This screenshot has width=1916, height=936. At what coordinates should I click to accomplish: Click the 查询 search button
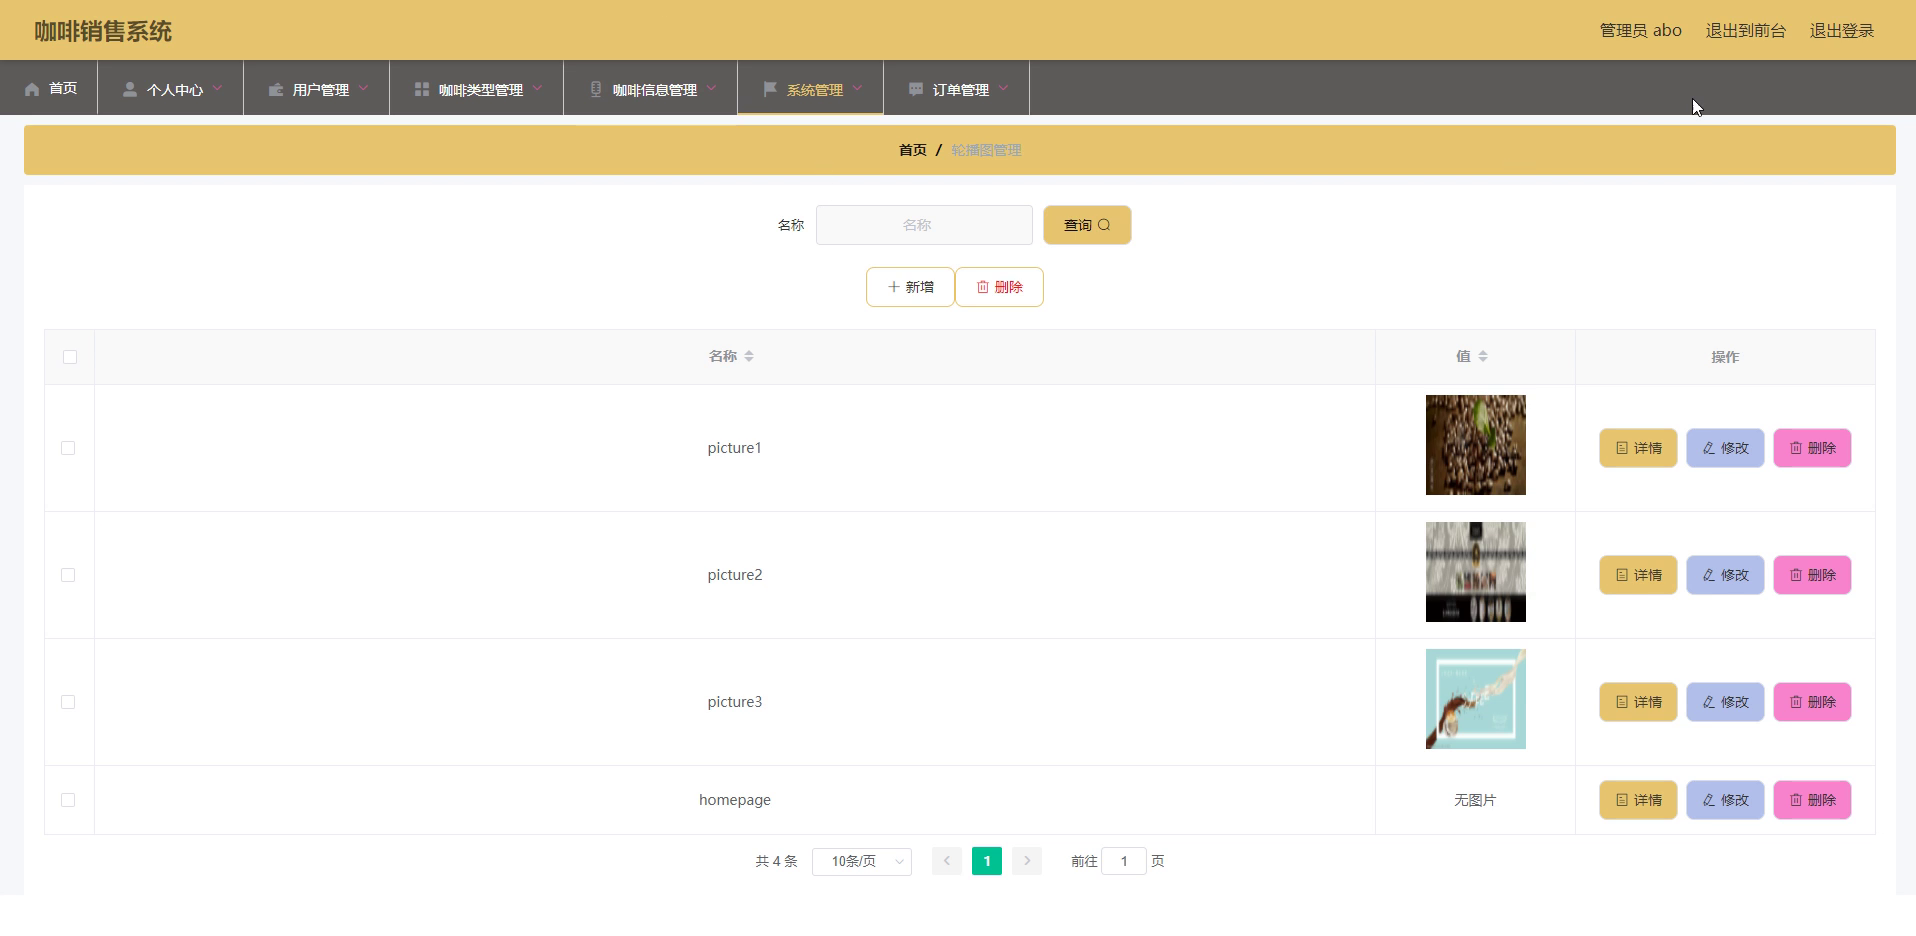point(1087,225)
